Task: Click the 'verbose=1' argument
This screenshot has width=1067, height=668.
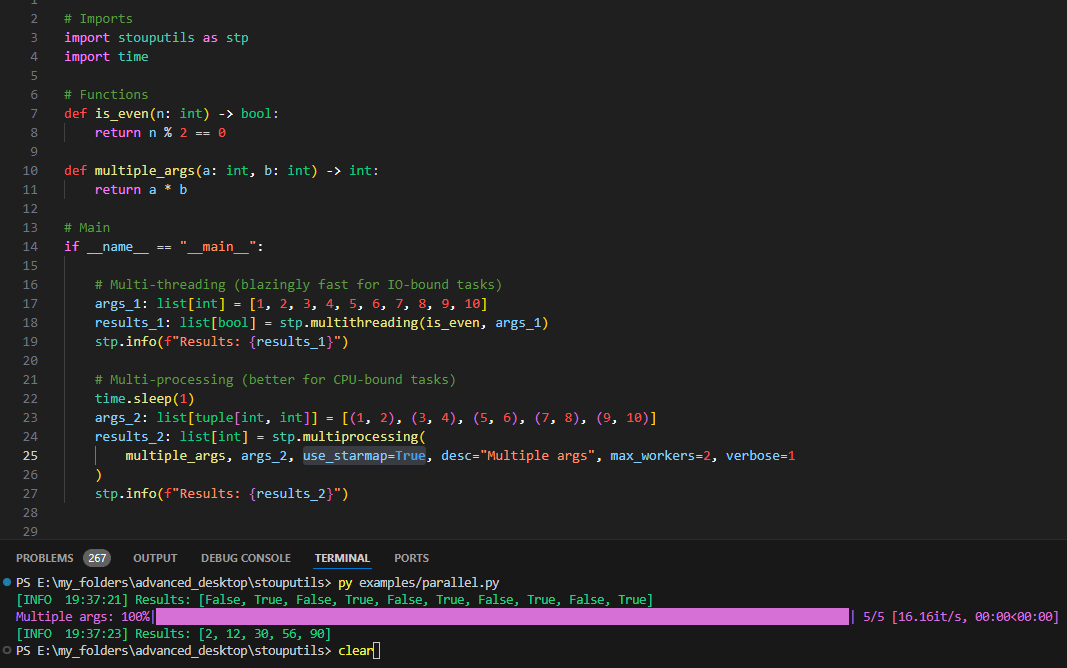Action: click(x=760, y=456)
